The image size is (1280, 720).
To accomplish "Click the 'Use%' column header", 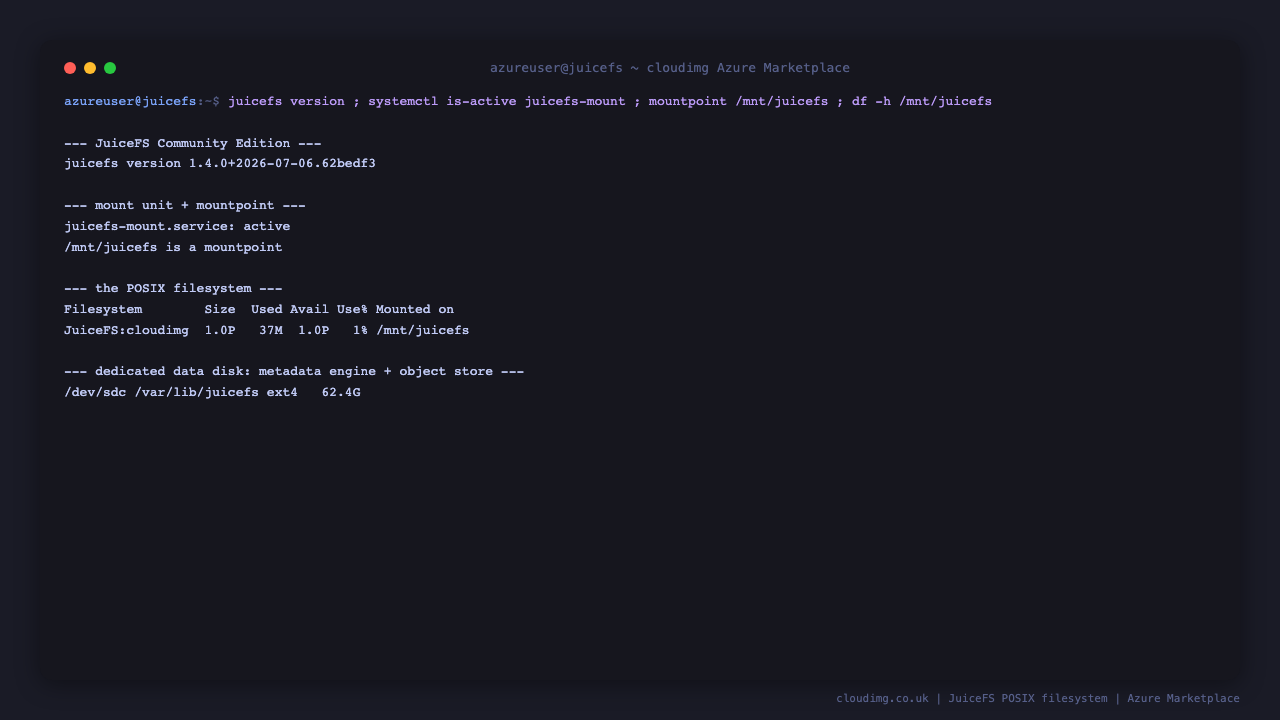I will coord(352,309).
